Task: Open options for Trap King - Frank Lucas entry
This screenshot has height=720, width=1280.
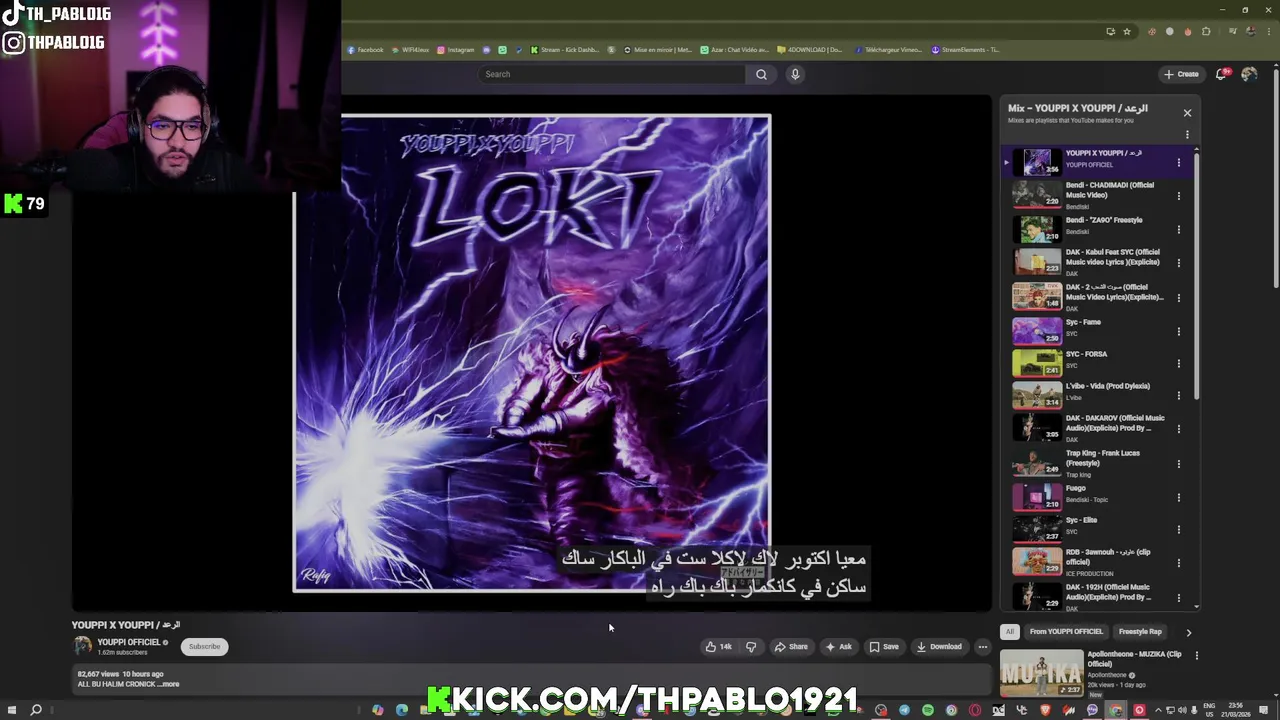Action: coord(1179,464)
